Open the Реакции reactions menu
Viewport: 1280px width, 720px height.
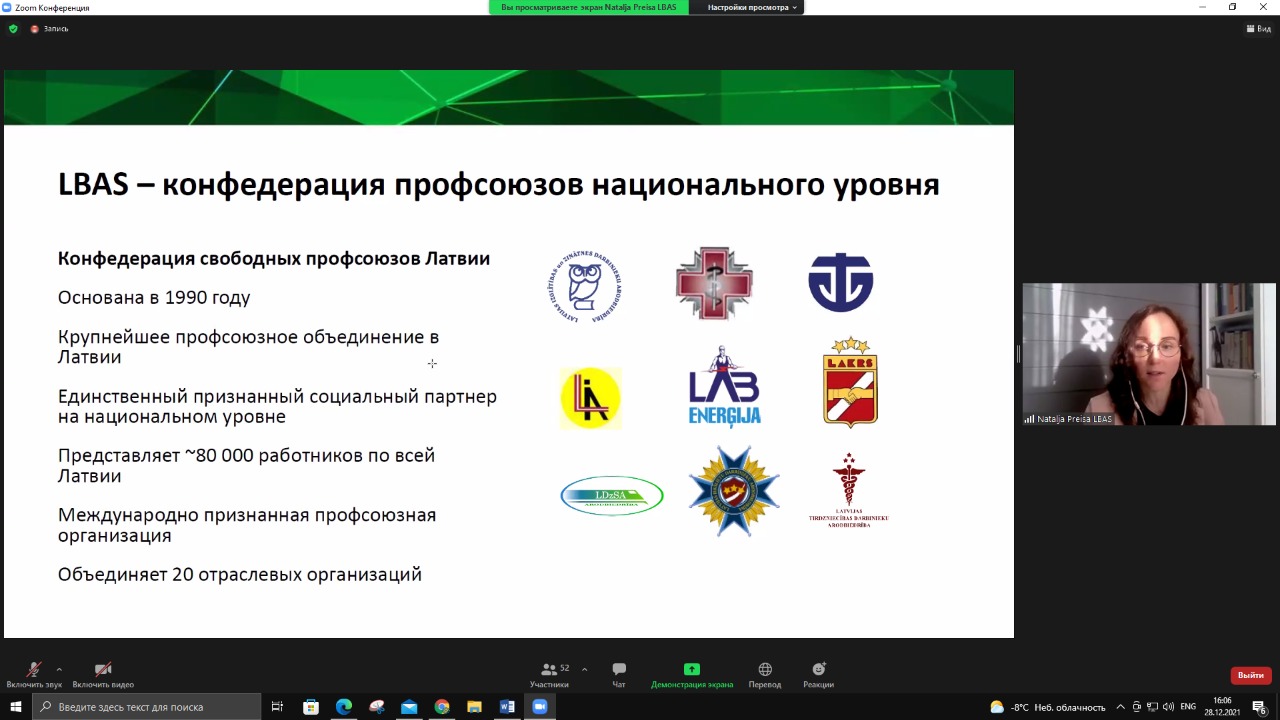pyautogui.click(x=818, y=675)
